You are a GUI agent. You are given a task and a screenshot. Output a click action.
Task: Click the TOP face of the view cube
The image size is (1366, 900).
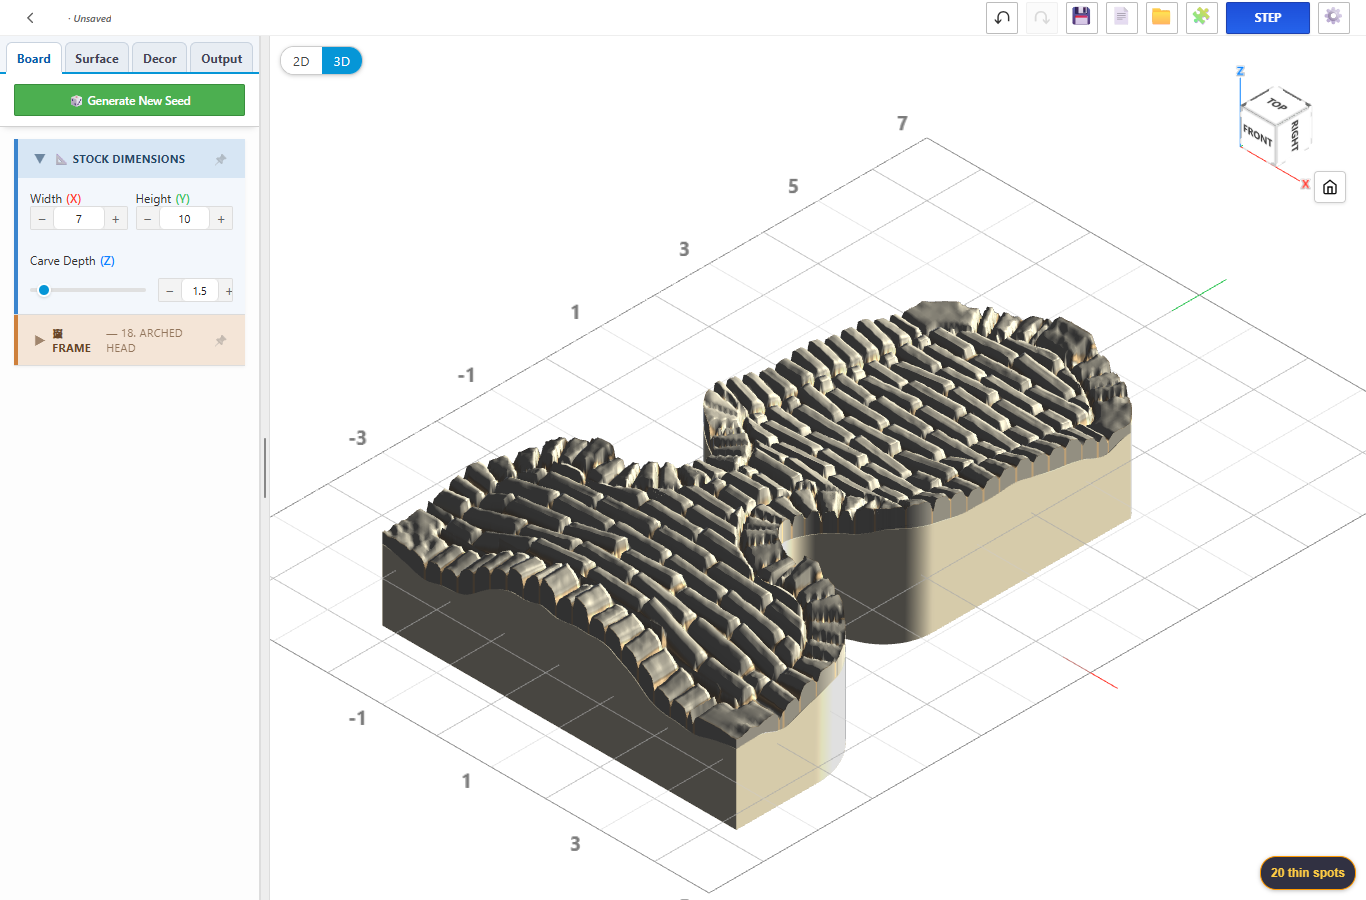(1277, 103)
